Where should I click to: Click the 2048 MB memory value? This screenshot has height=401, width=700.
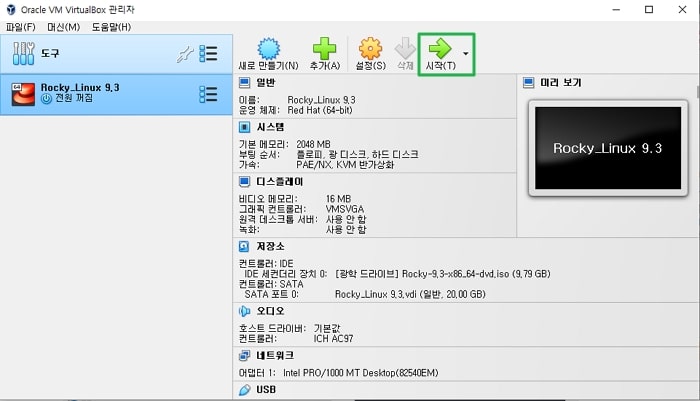[x=313, y=144]
